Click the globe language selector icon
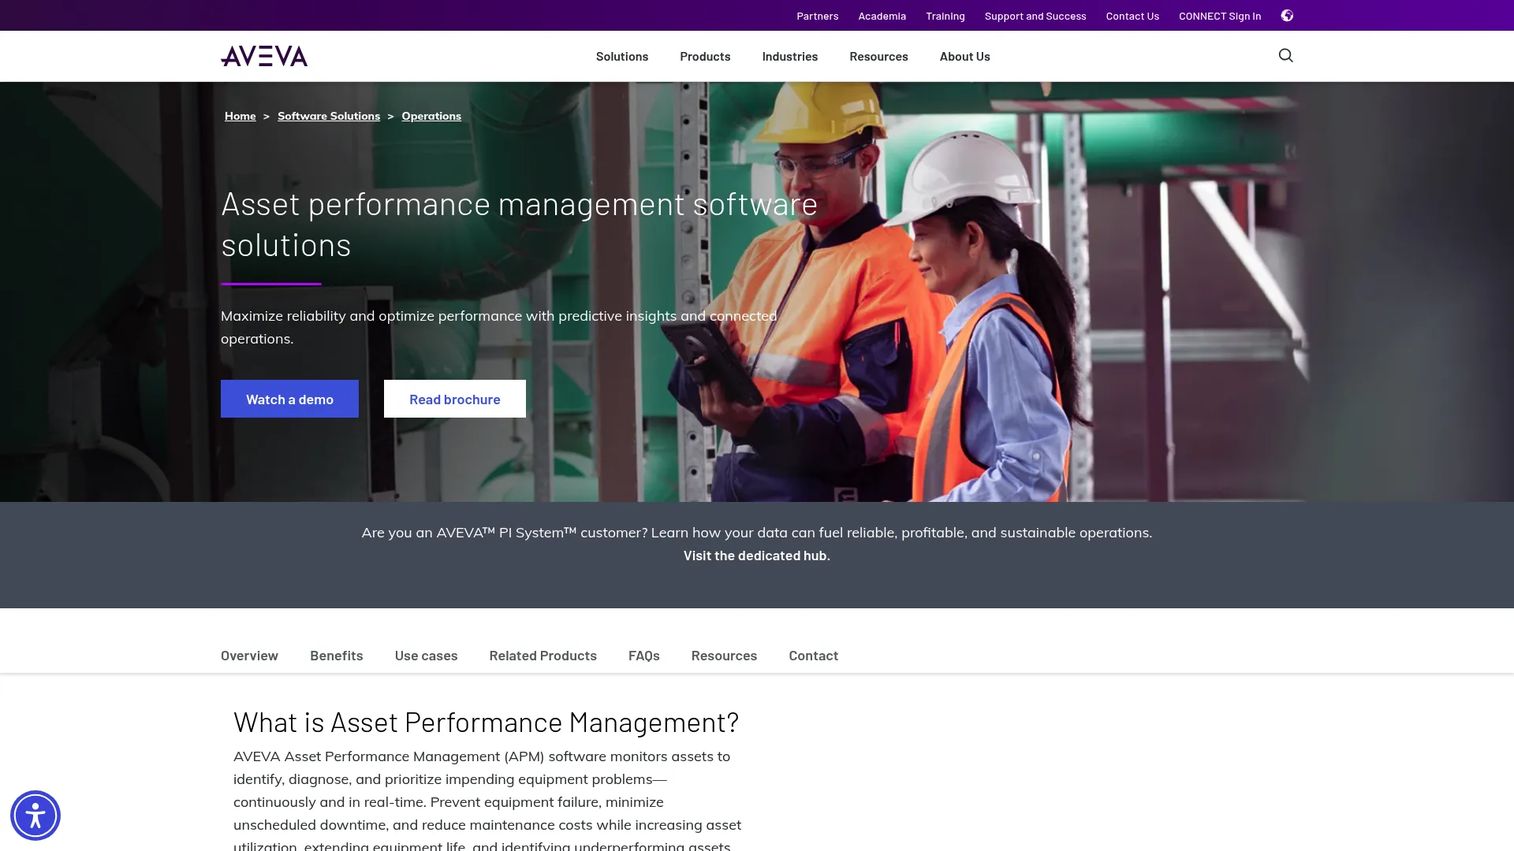The image size is (1514, 851). pos(1287,16)
